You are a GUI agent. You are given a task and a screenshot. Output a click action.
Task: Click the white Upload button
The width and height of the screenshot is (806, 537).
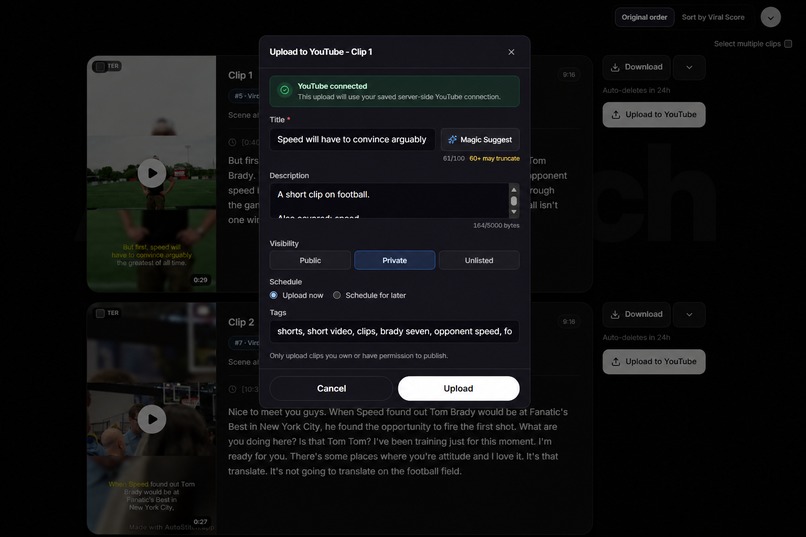click(x=459, y=388)
